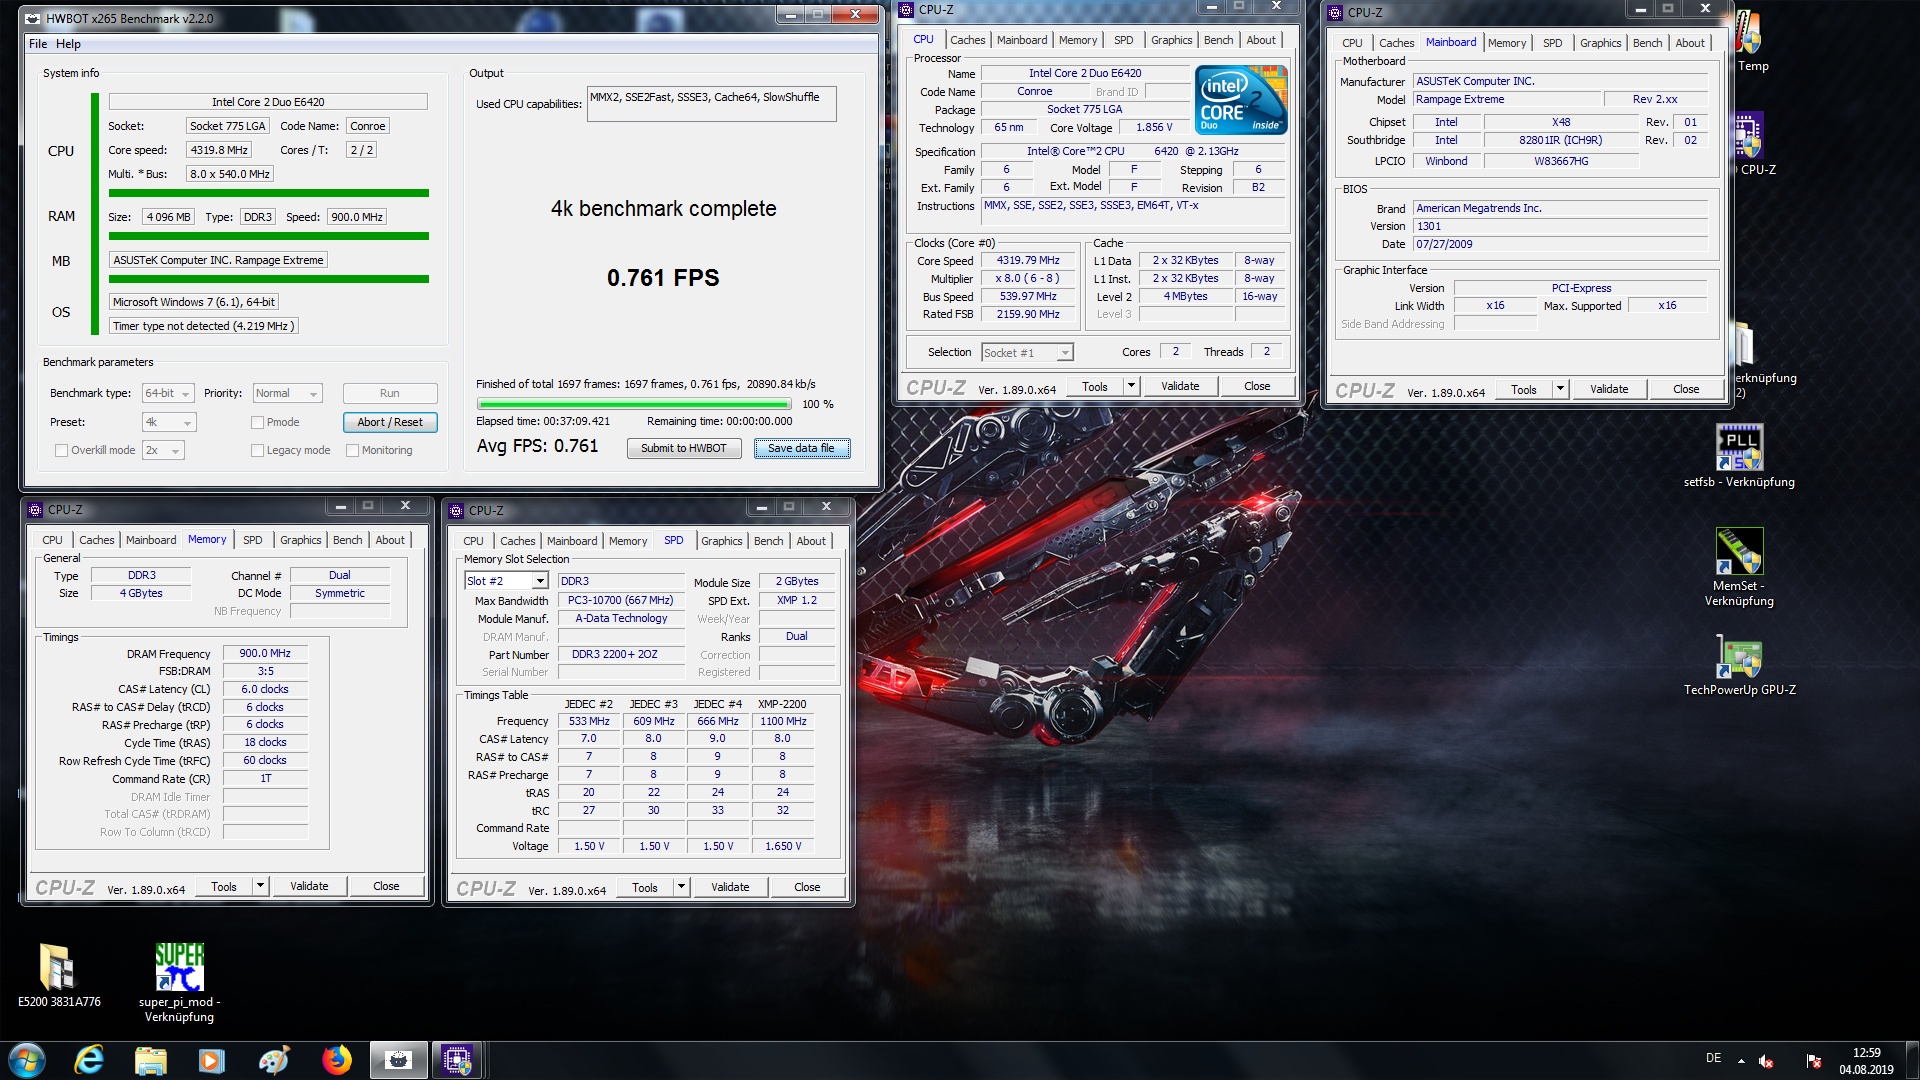Screen dimensions: 1920x1080
Task: Open Windows Media Player taskbar icon
Action: coord(212,1059)
